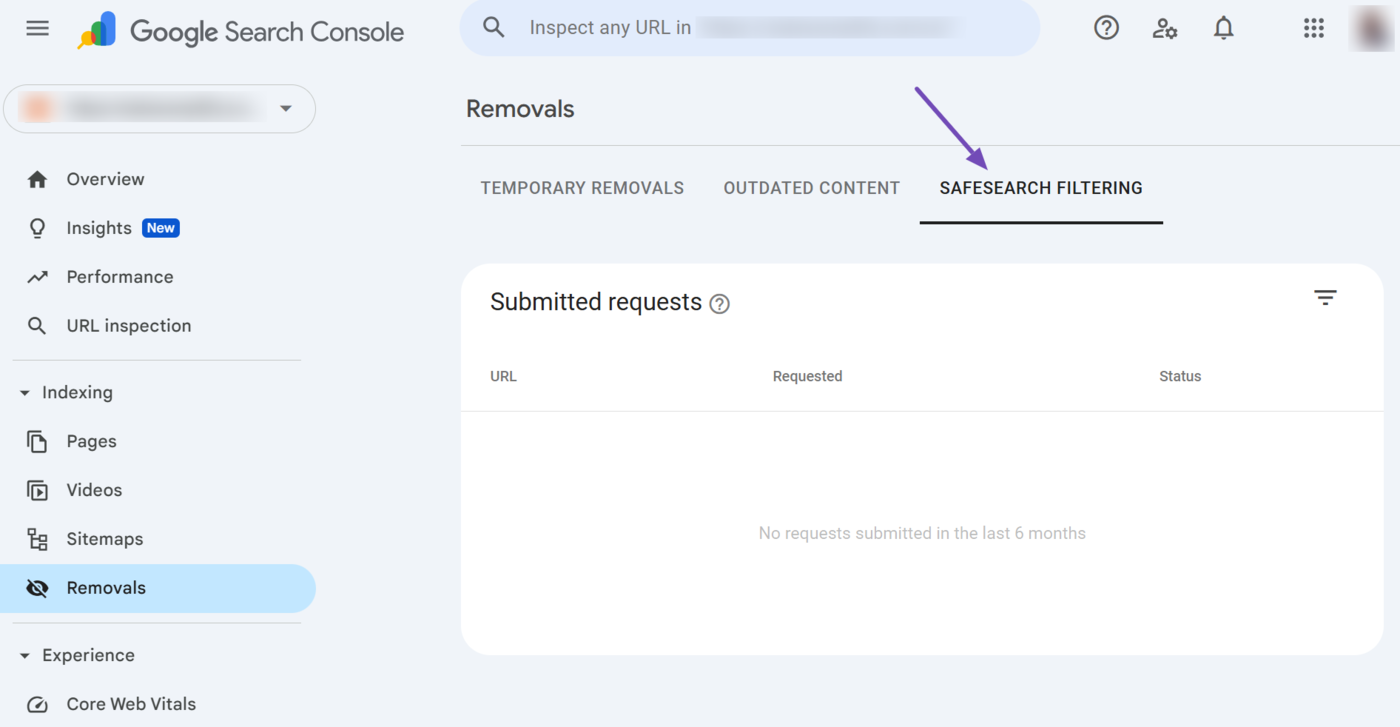
Task: Open the Sitemaps page
Action: [x=104, y=539]
